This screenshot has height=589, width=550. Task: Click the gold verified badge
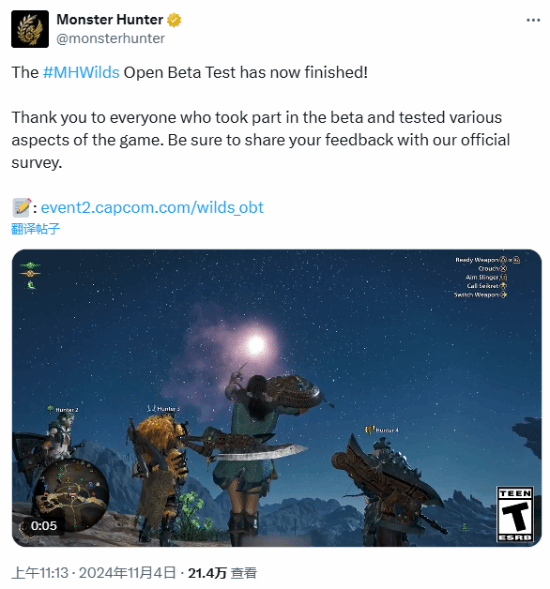[x=174, y=20]
